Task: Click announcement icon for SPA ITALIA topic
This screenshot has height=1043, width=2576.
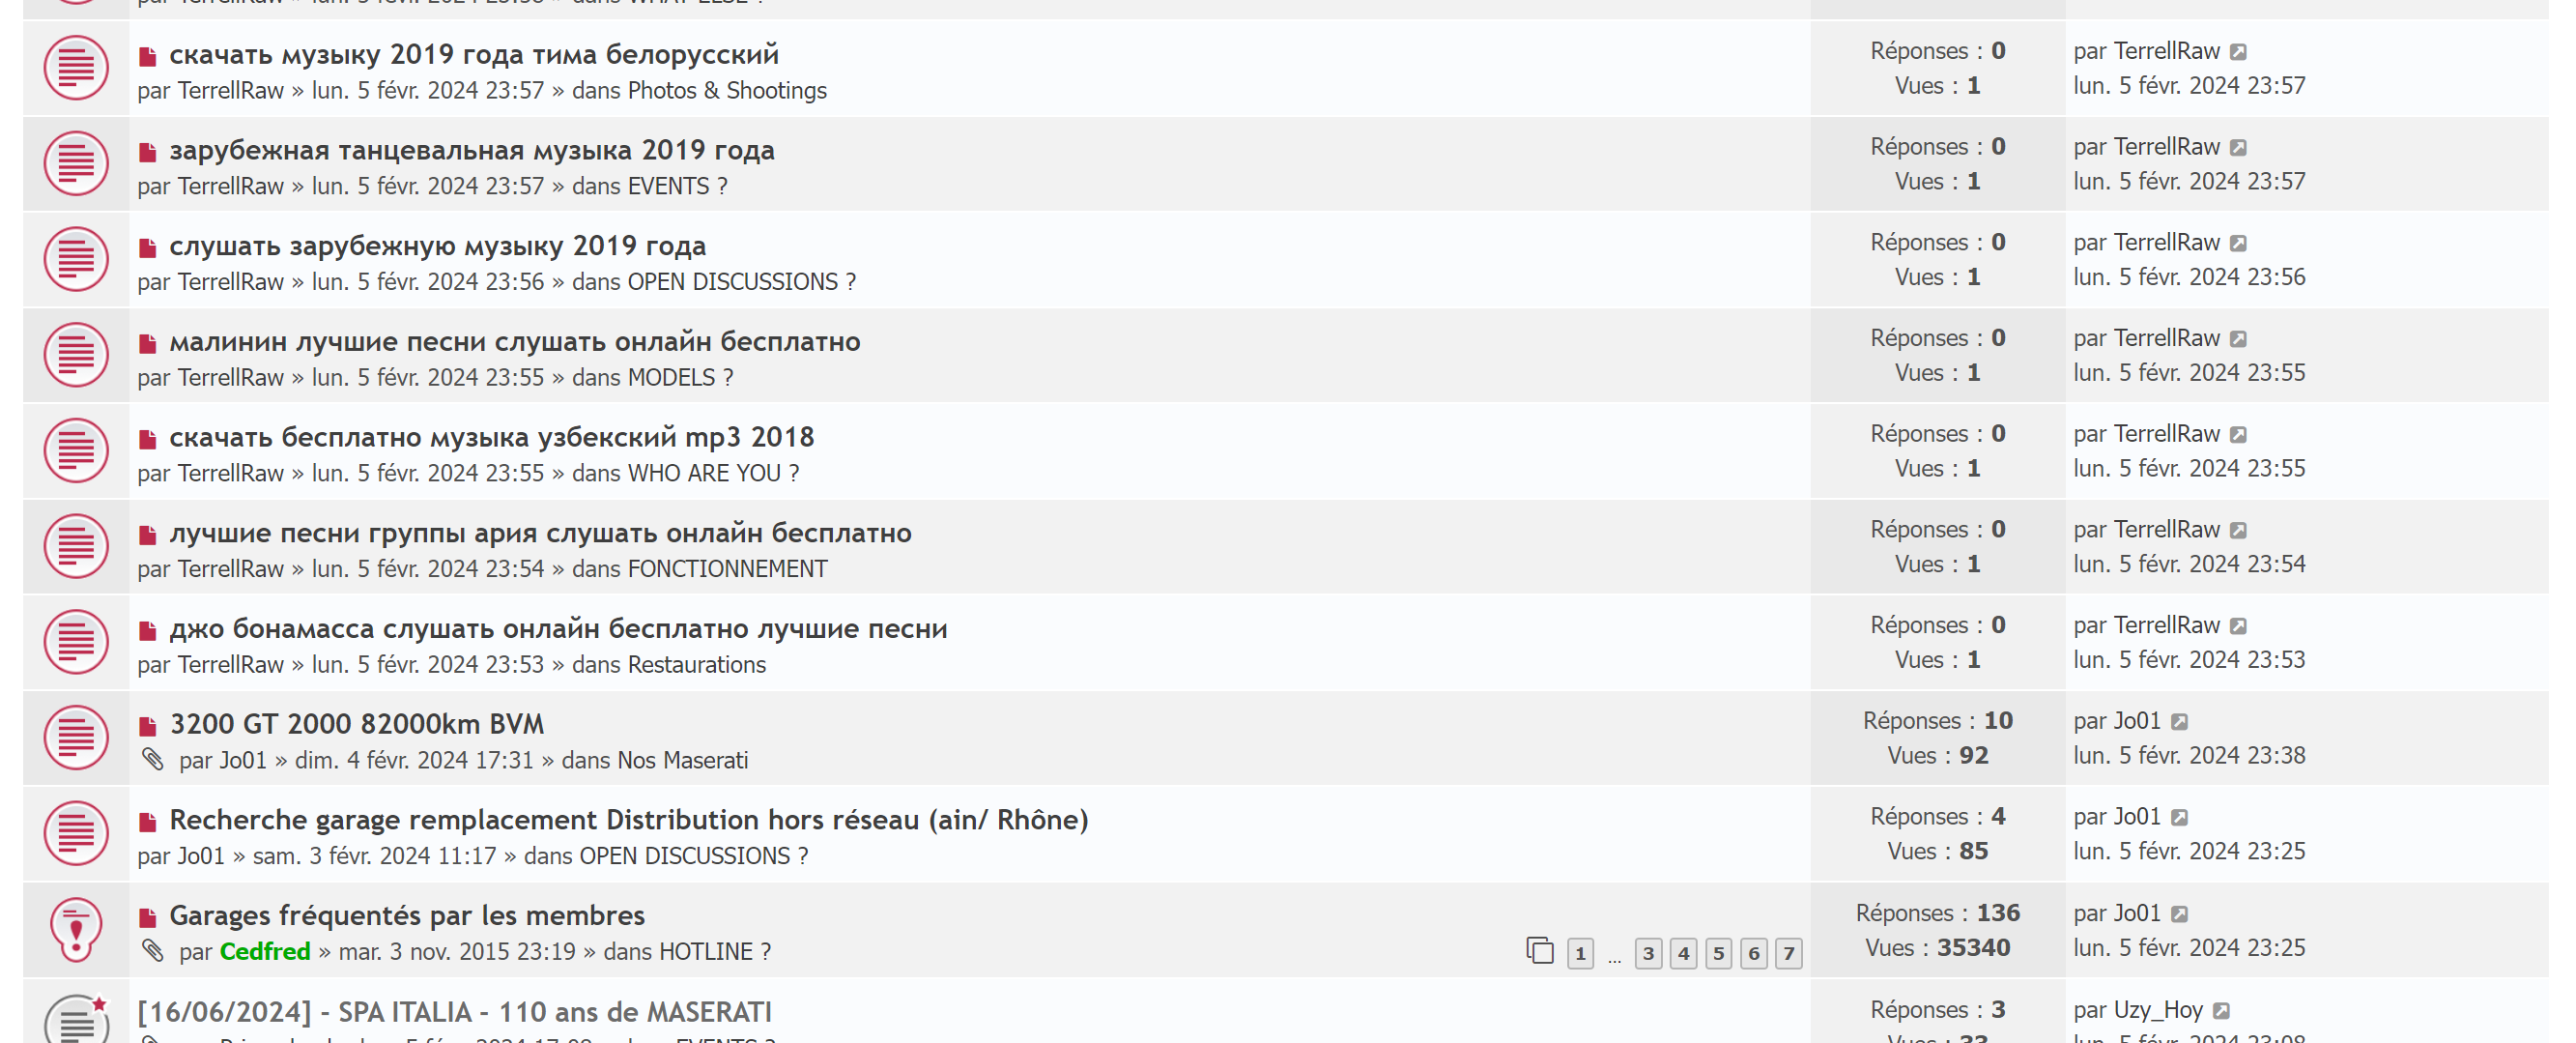Action: (x=76, y=1020)
